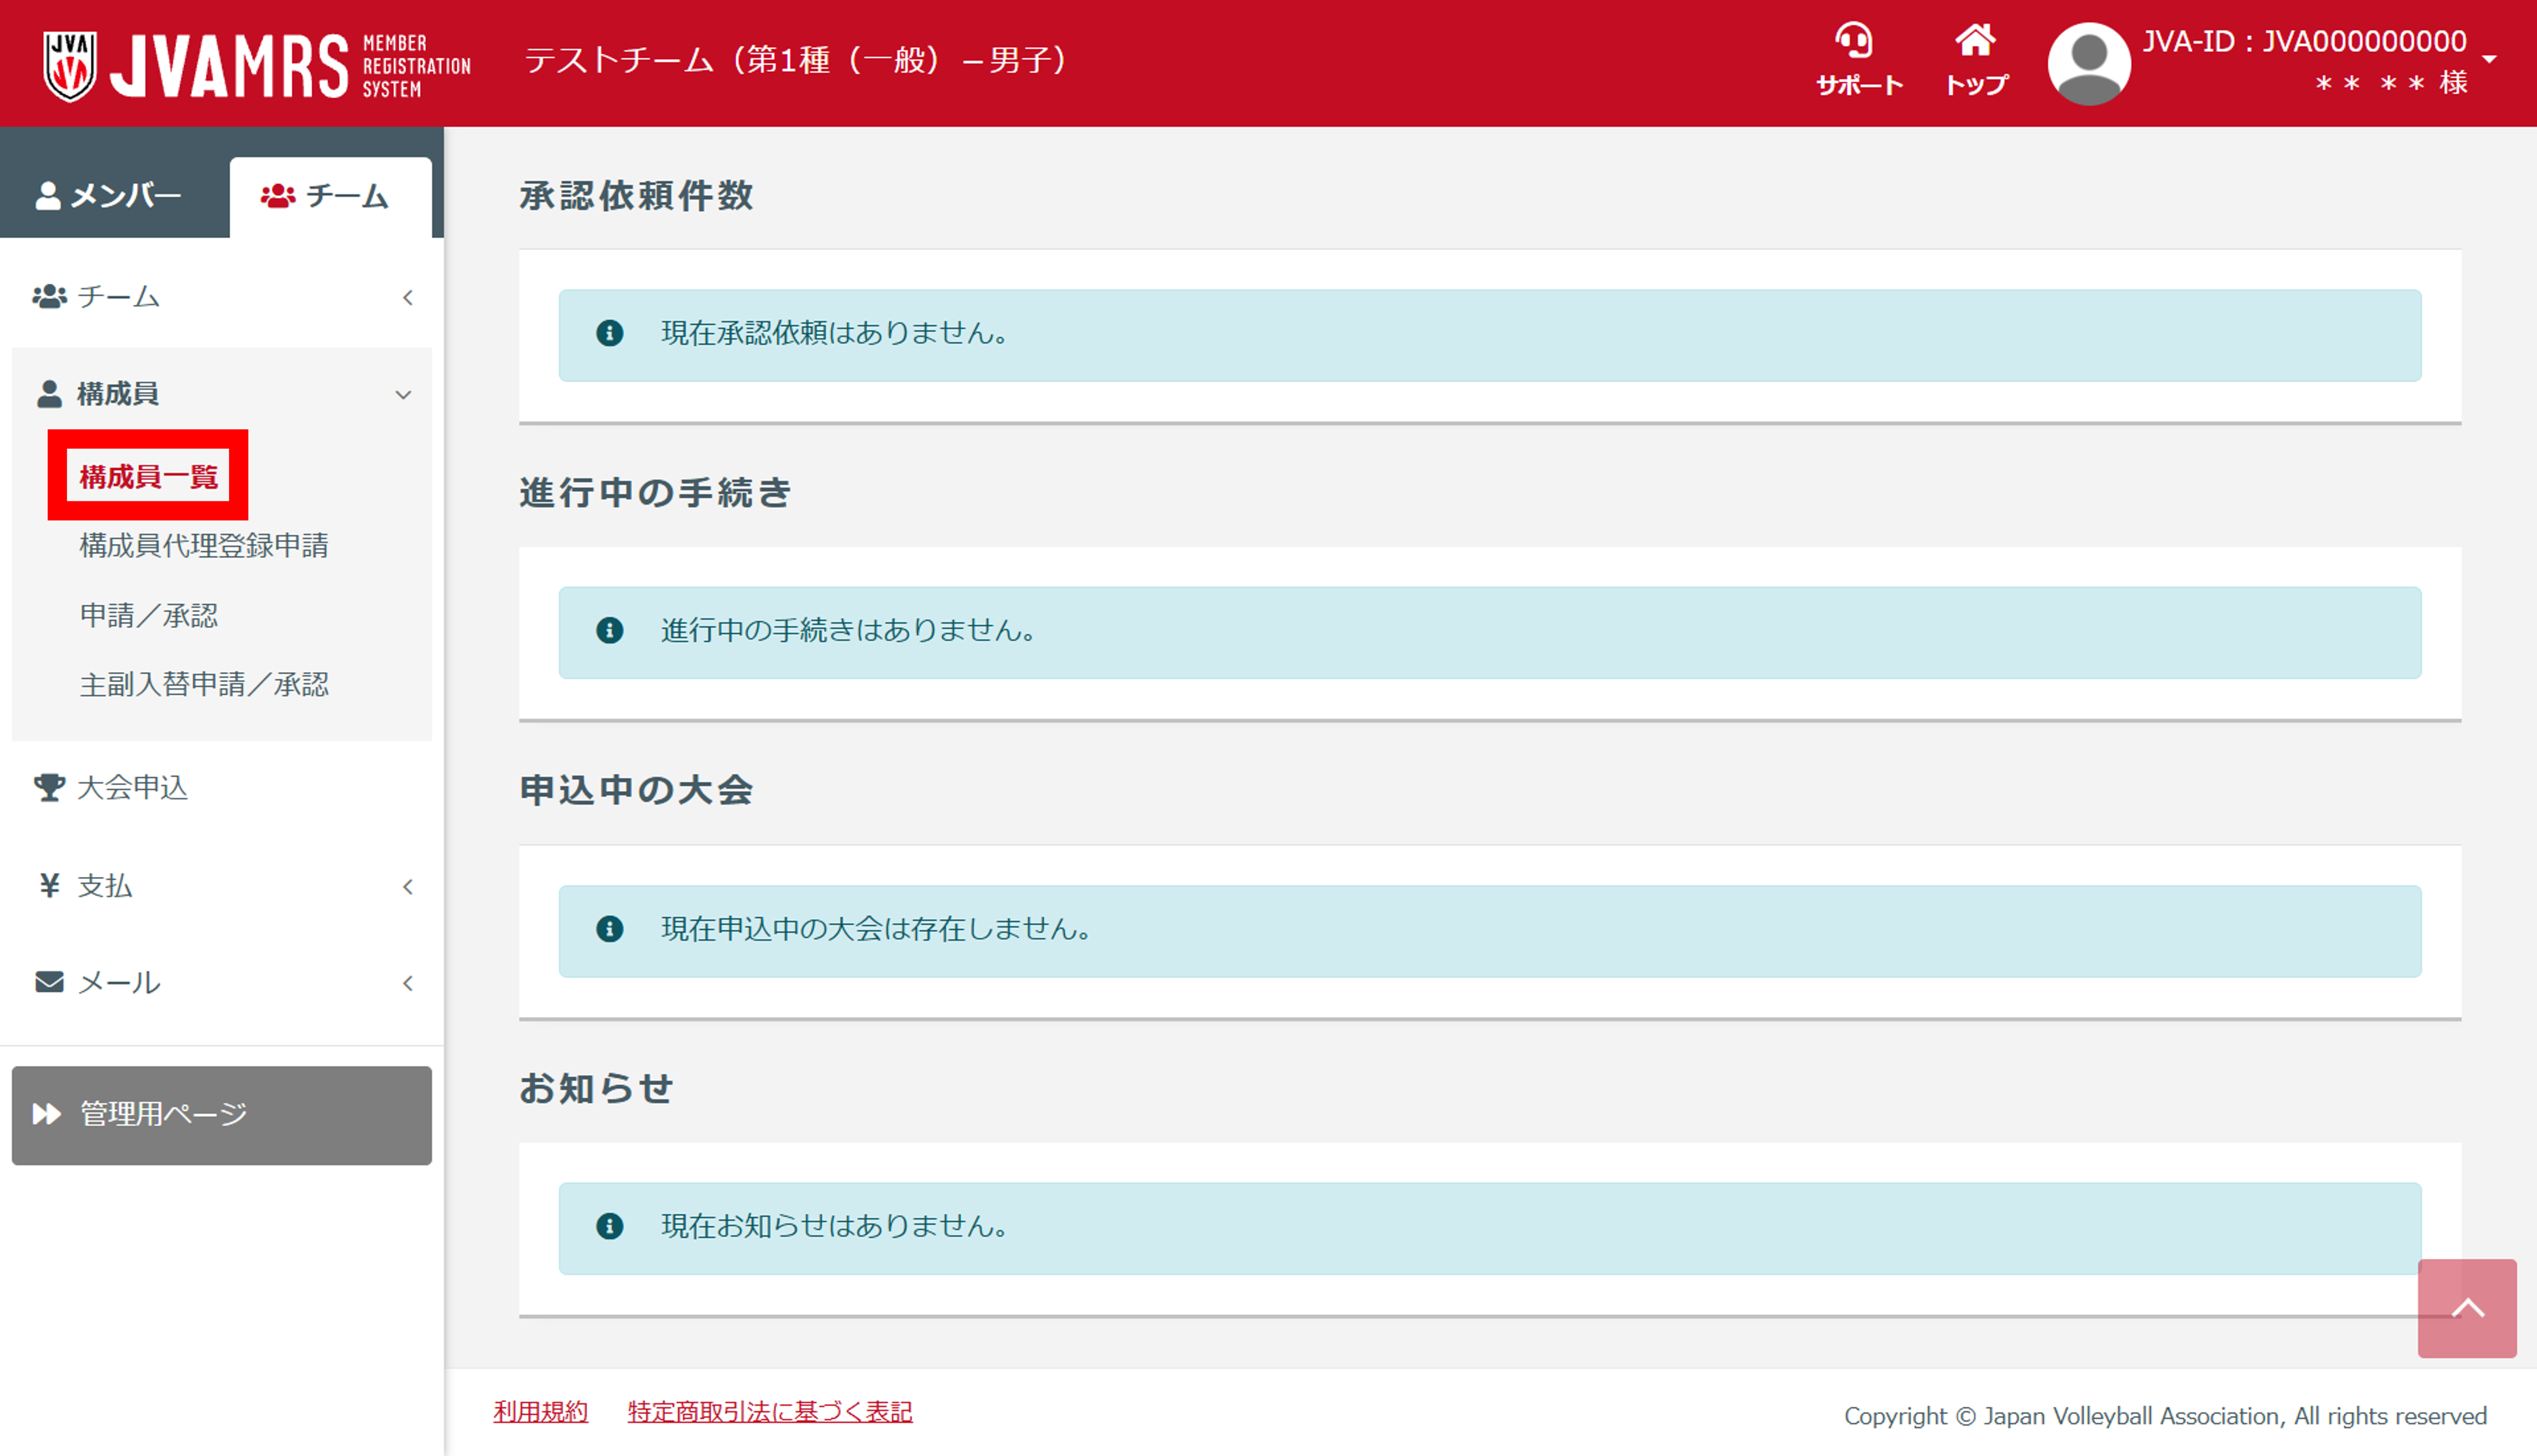Expand the 支払 menu chevron
The width and height of the screenshot is (2537, 1456).
point(408,887)
